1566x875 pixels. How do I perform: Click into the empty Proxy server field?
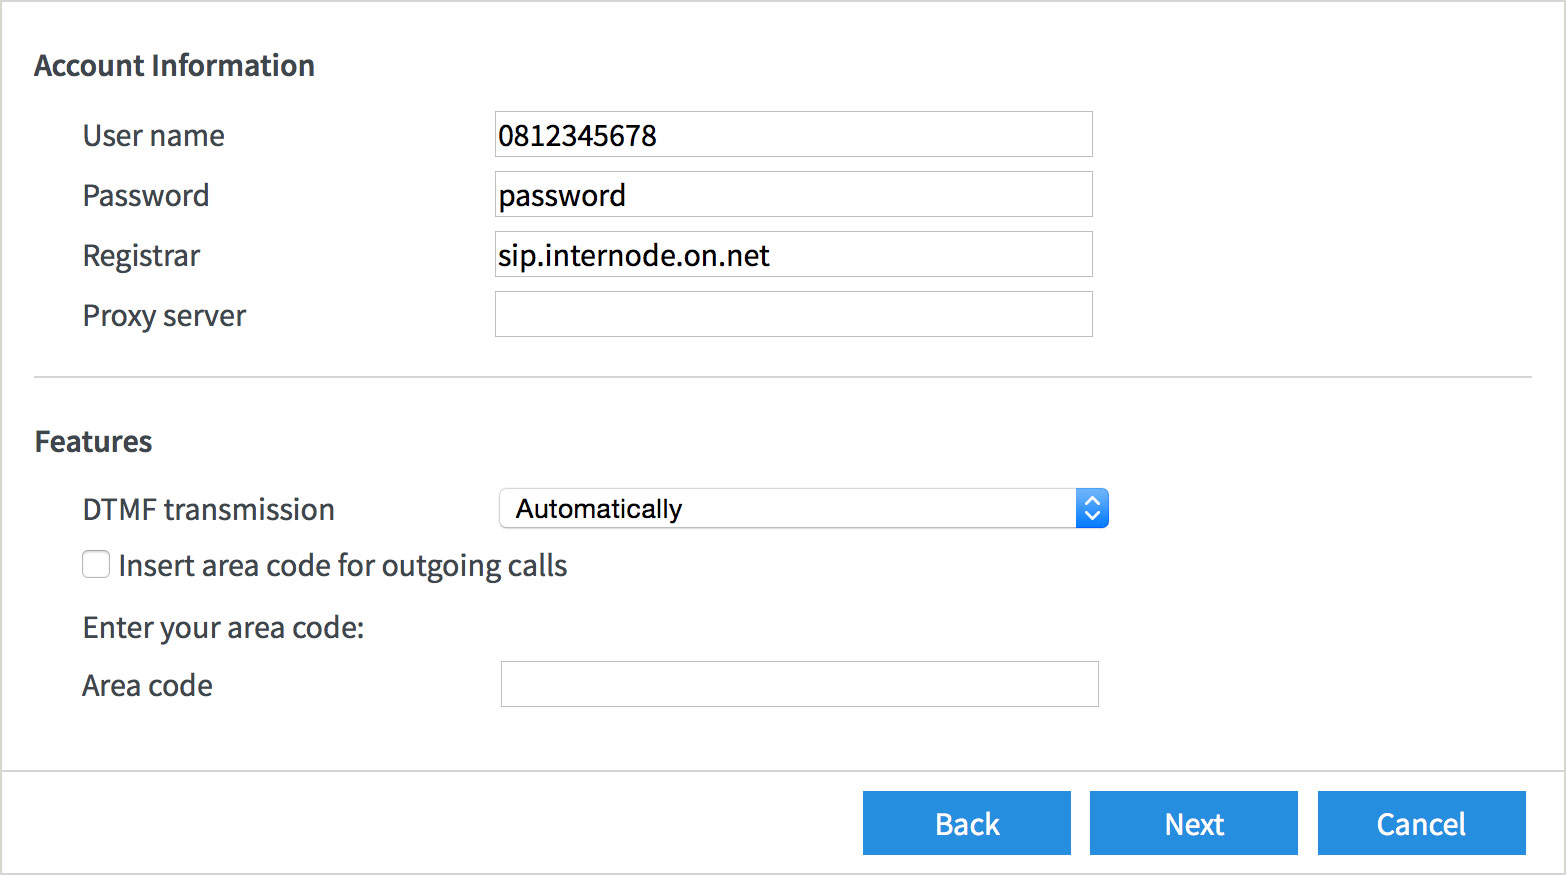click(x=793, y=314)
